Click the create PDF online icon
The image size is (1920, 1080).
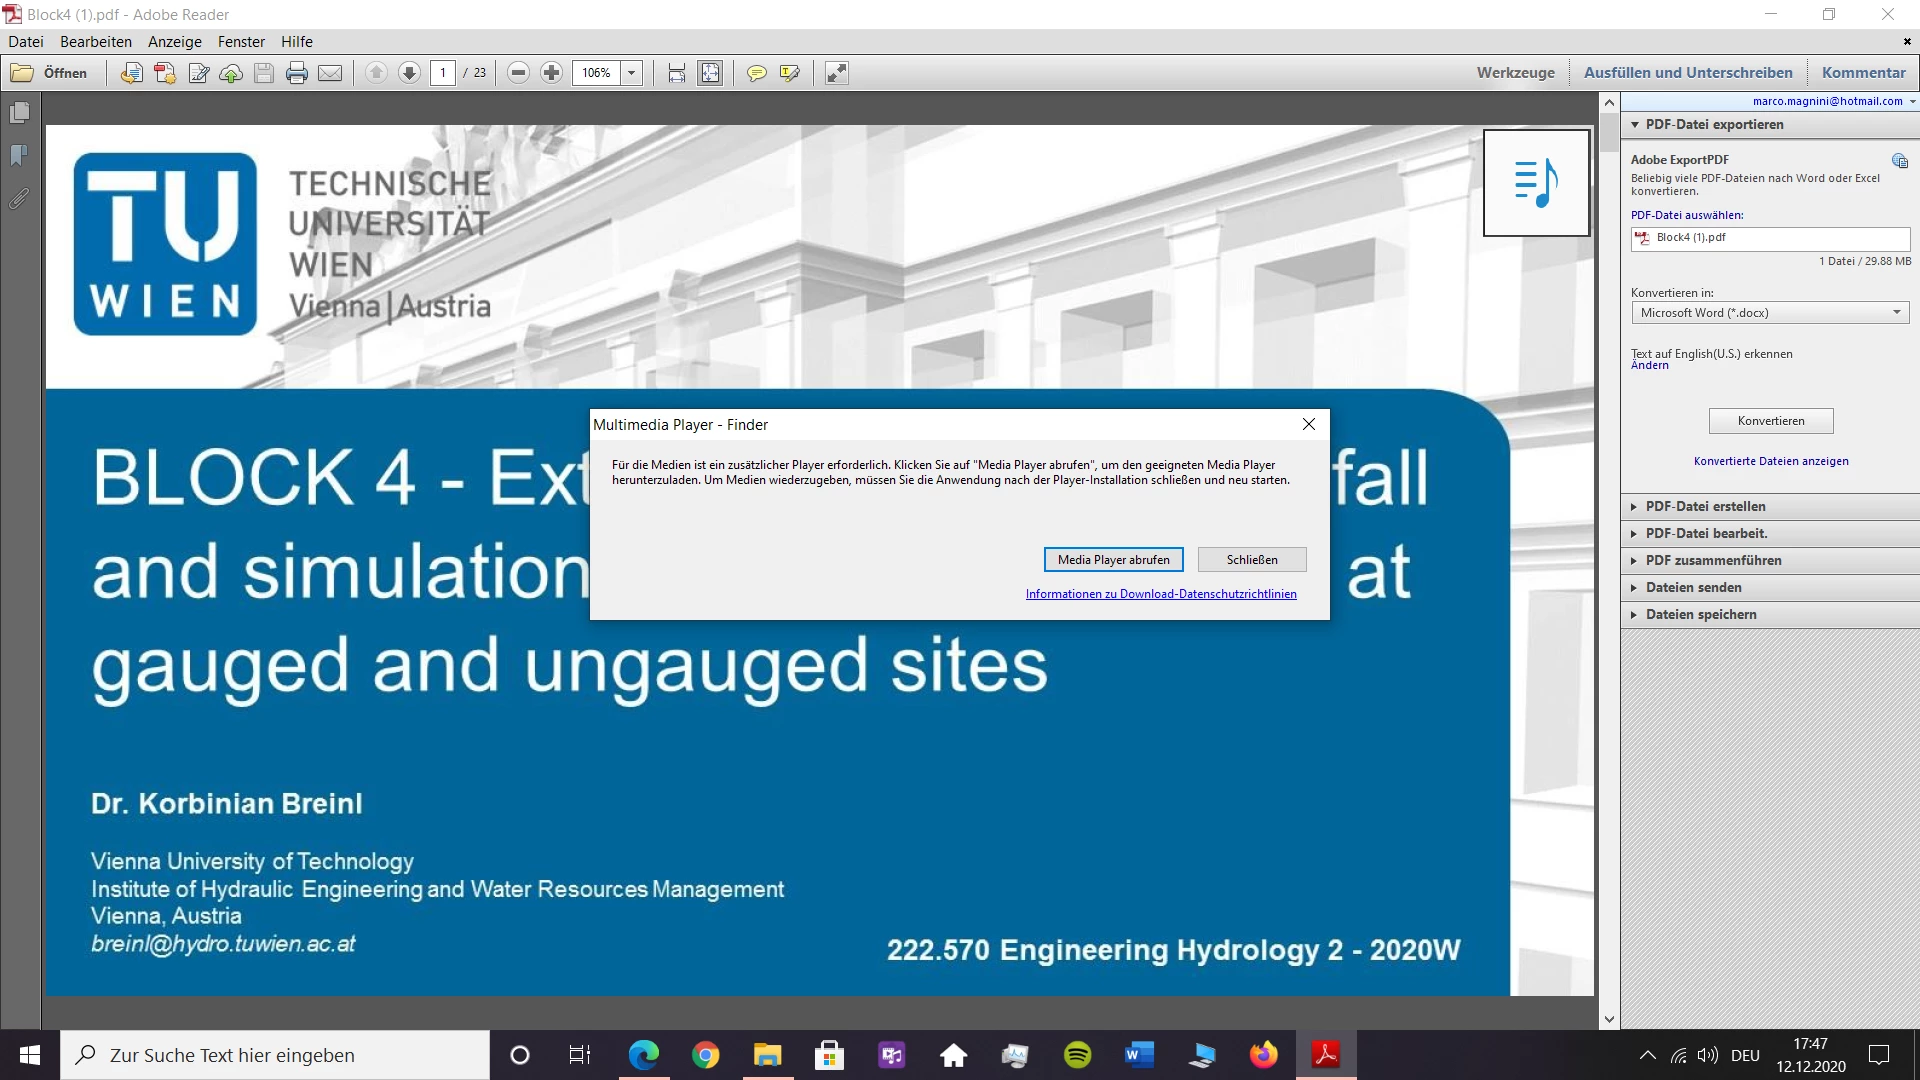click(165, 73)
